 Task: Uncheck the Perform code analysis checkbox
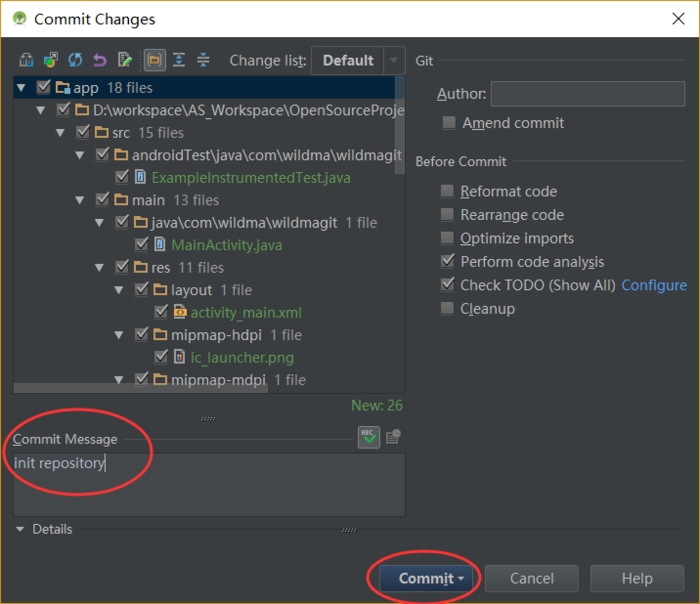point(447,261)
